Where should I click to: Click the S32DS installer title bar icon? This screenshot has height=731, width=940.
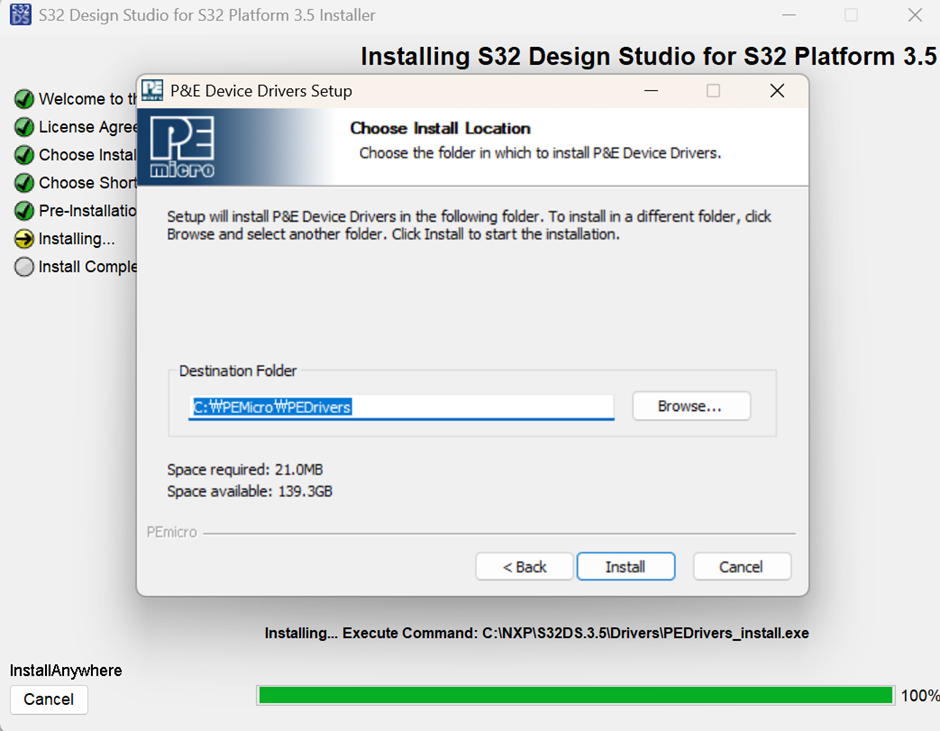(20, 14)
